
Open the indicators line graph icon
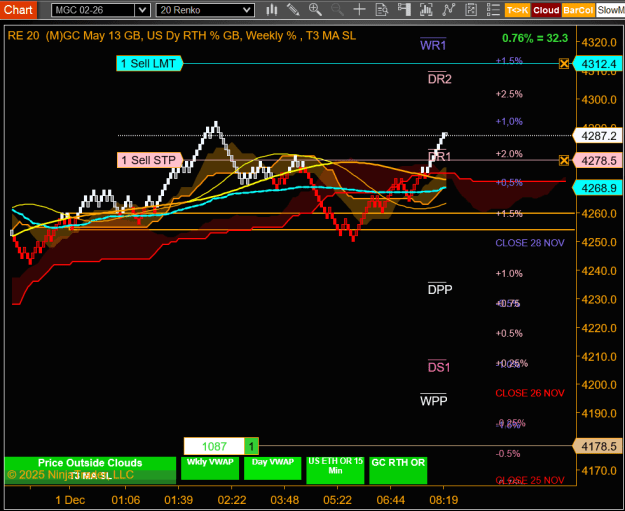448,10
